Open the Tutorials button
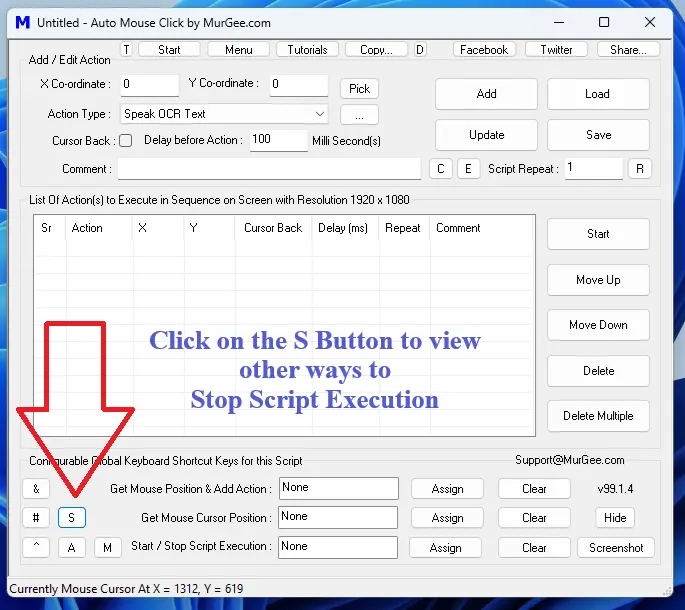Image resolution: width=685 pixels, height=610 pixels. 307,49
